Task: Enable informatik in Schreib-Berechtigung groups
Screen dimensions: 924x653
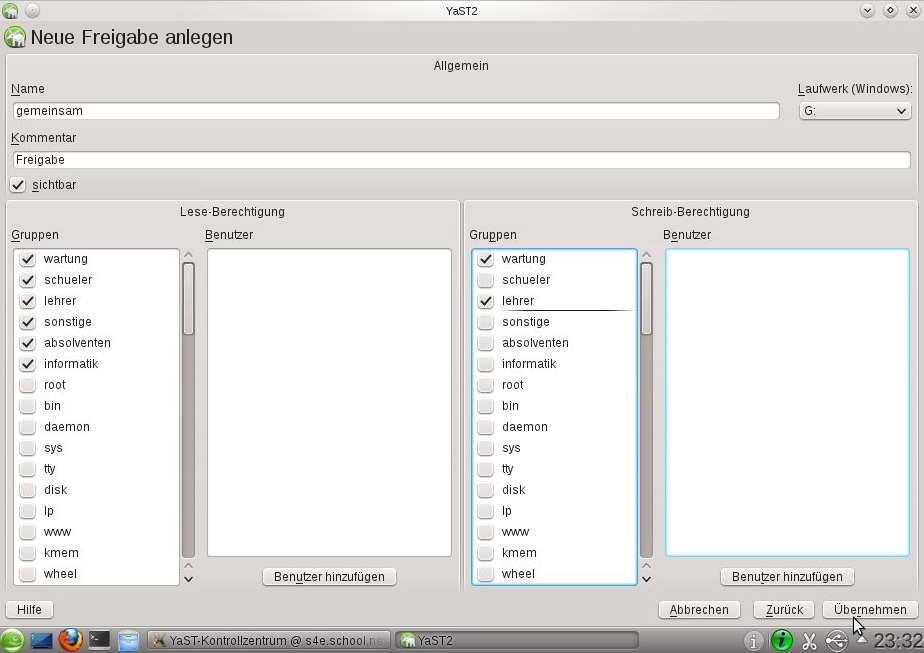Action: 485,364
